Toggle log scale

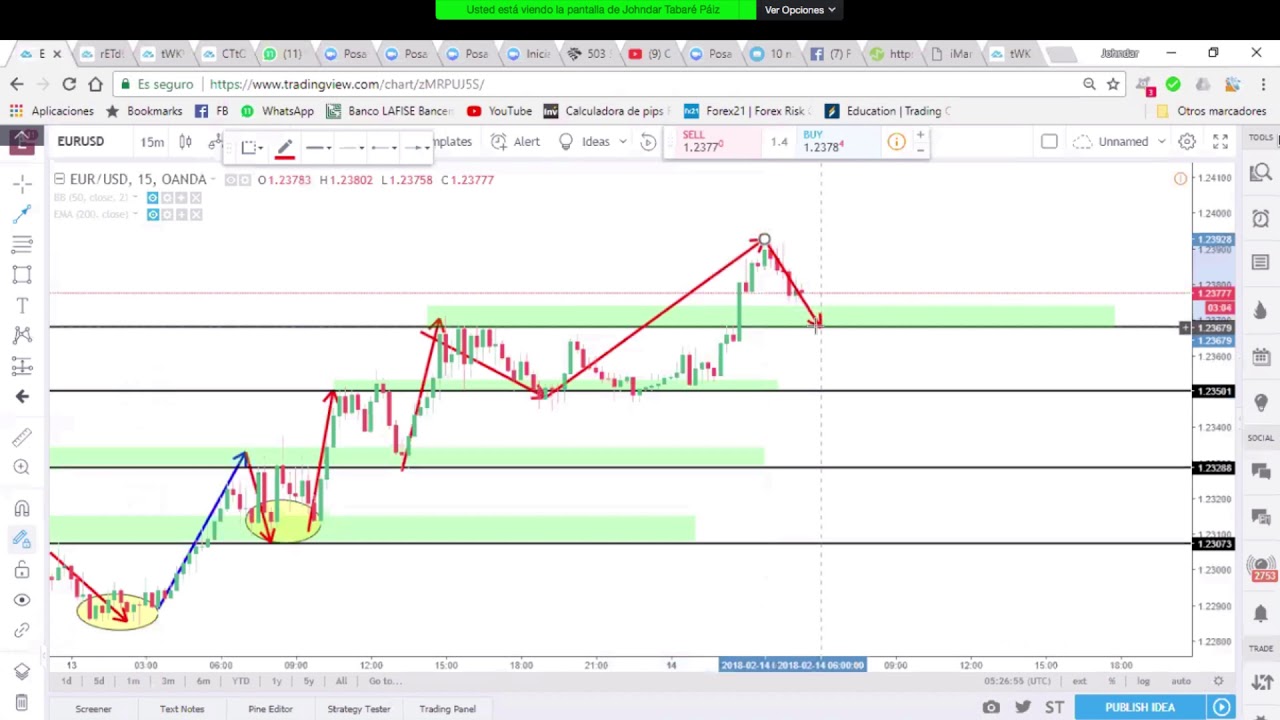point(1143,681)
